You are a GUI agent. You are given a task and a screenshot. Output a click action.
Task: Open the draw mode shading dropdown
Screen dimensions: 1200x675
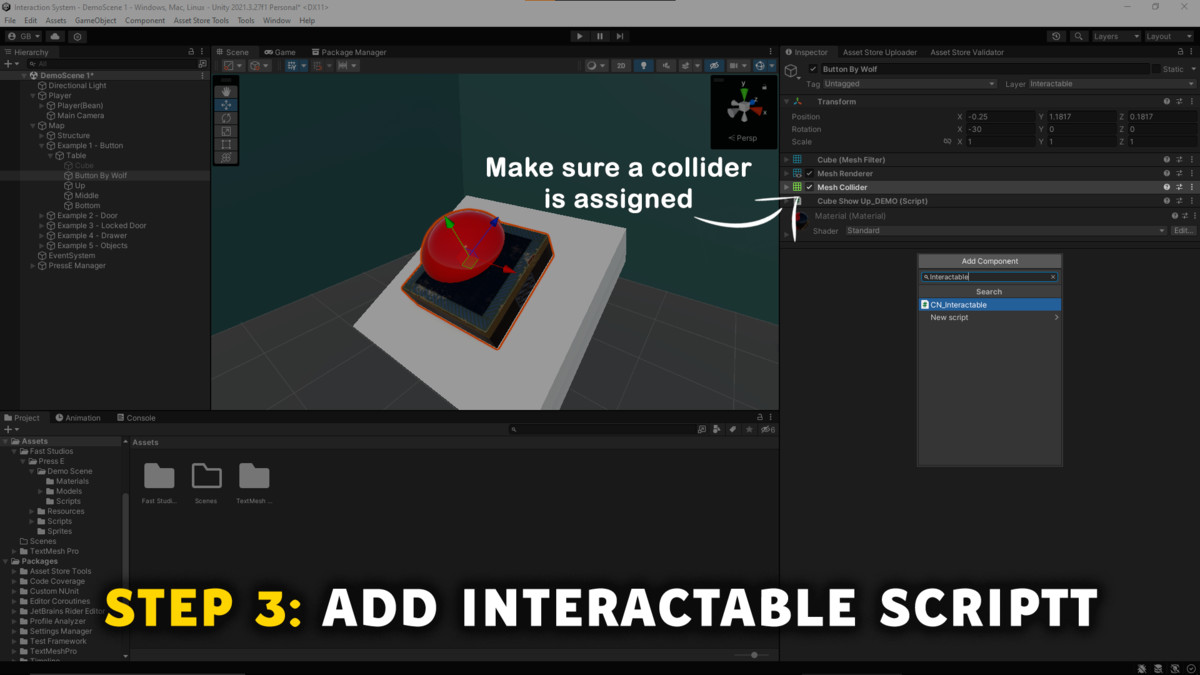595,66
